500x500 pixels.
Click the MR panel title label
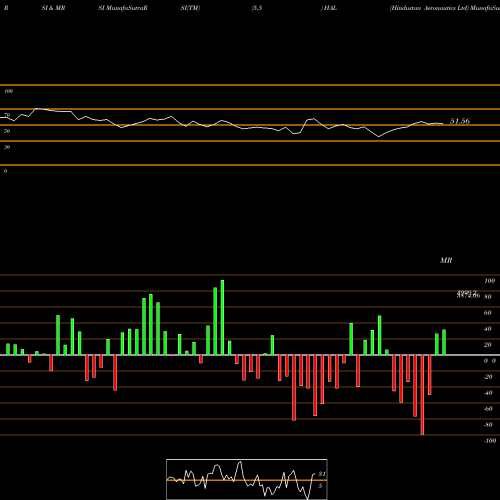[x=446, y=260]
